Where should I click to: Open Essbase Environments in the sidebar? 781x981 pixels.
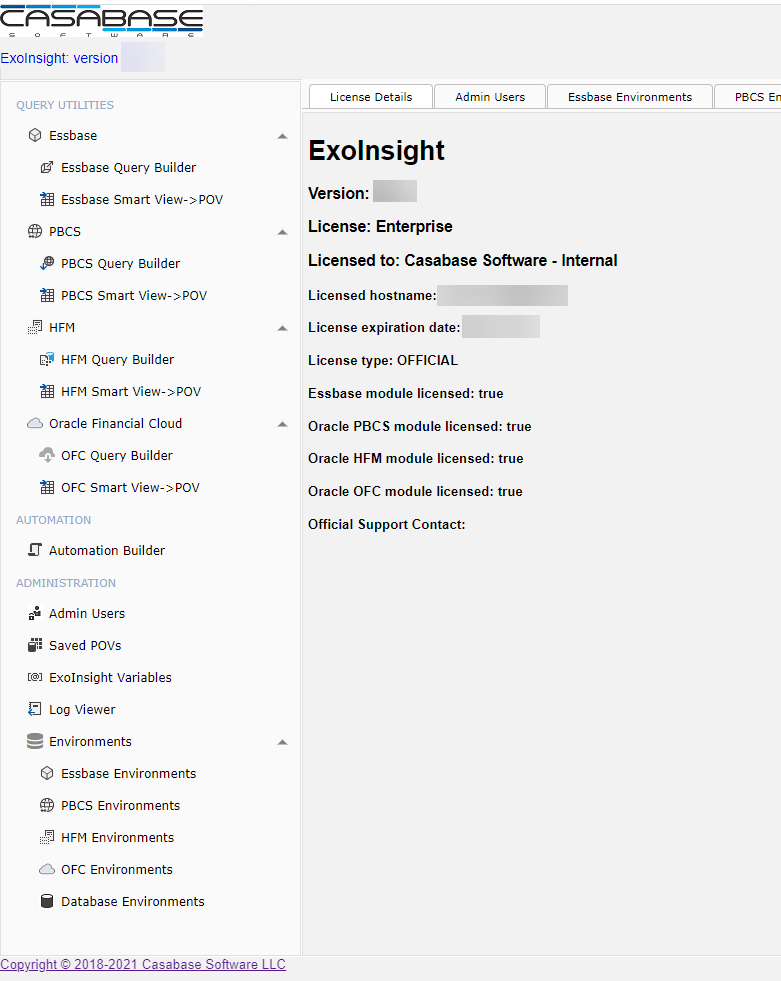coord(128,773)
